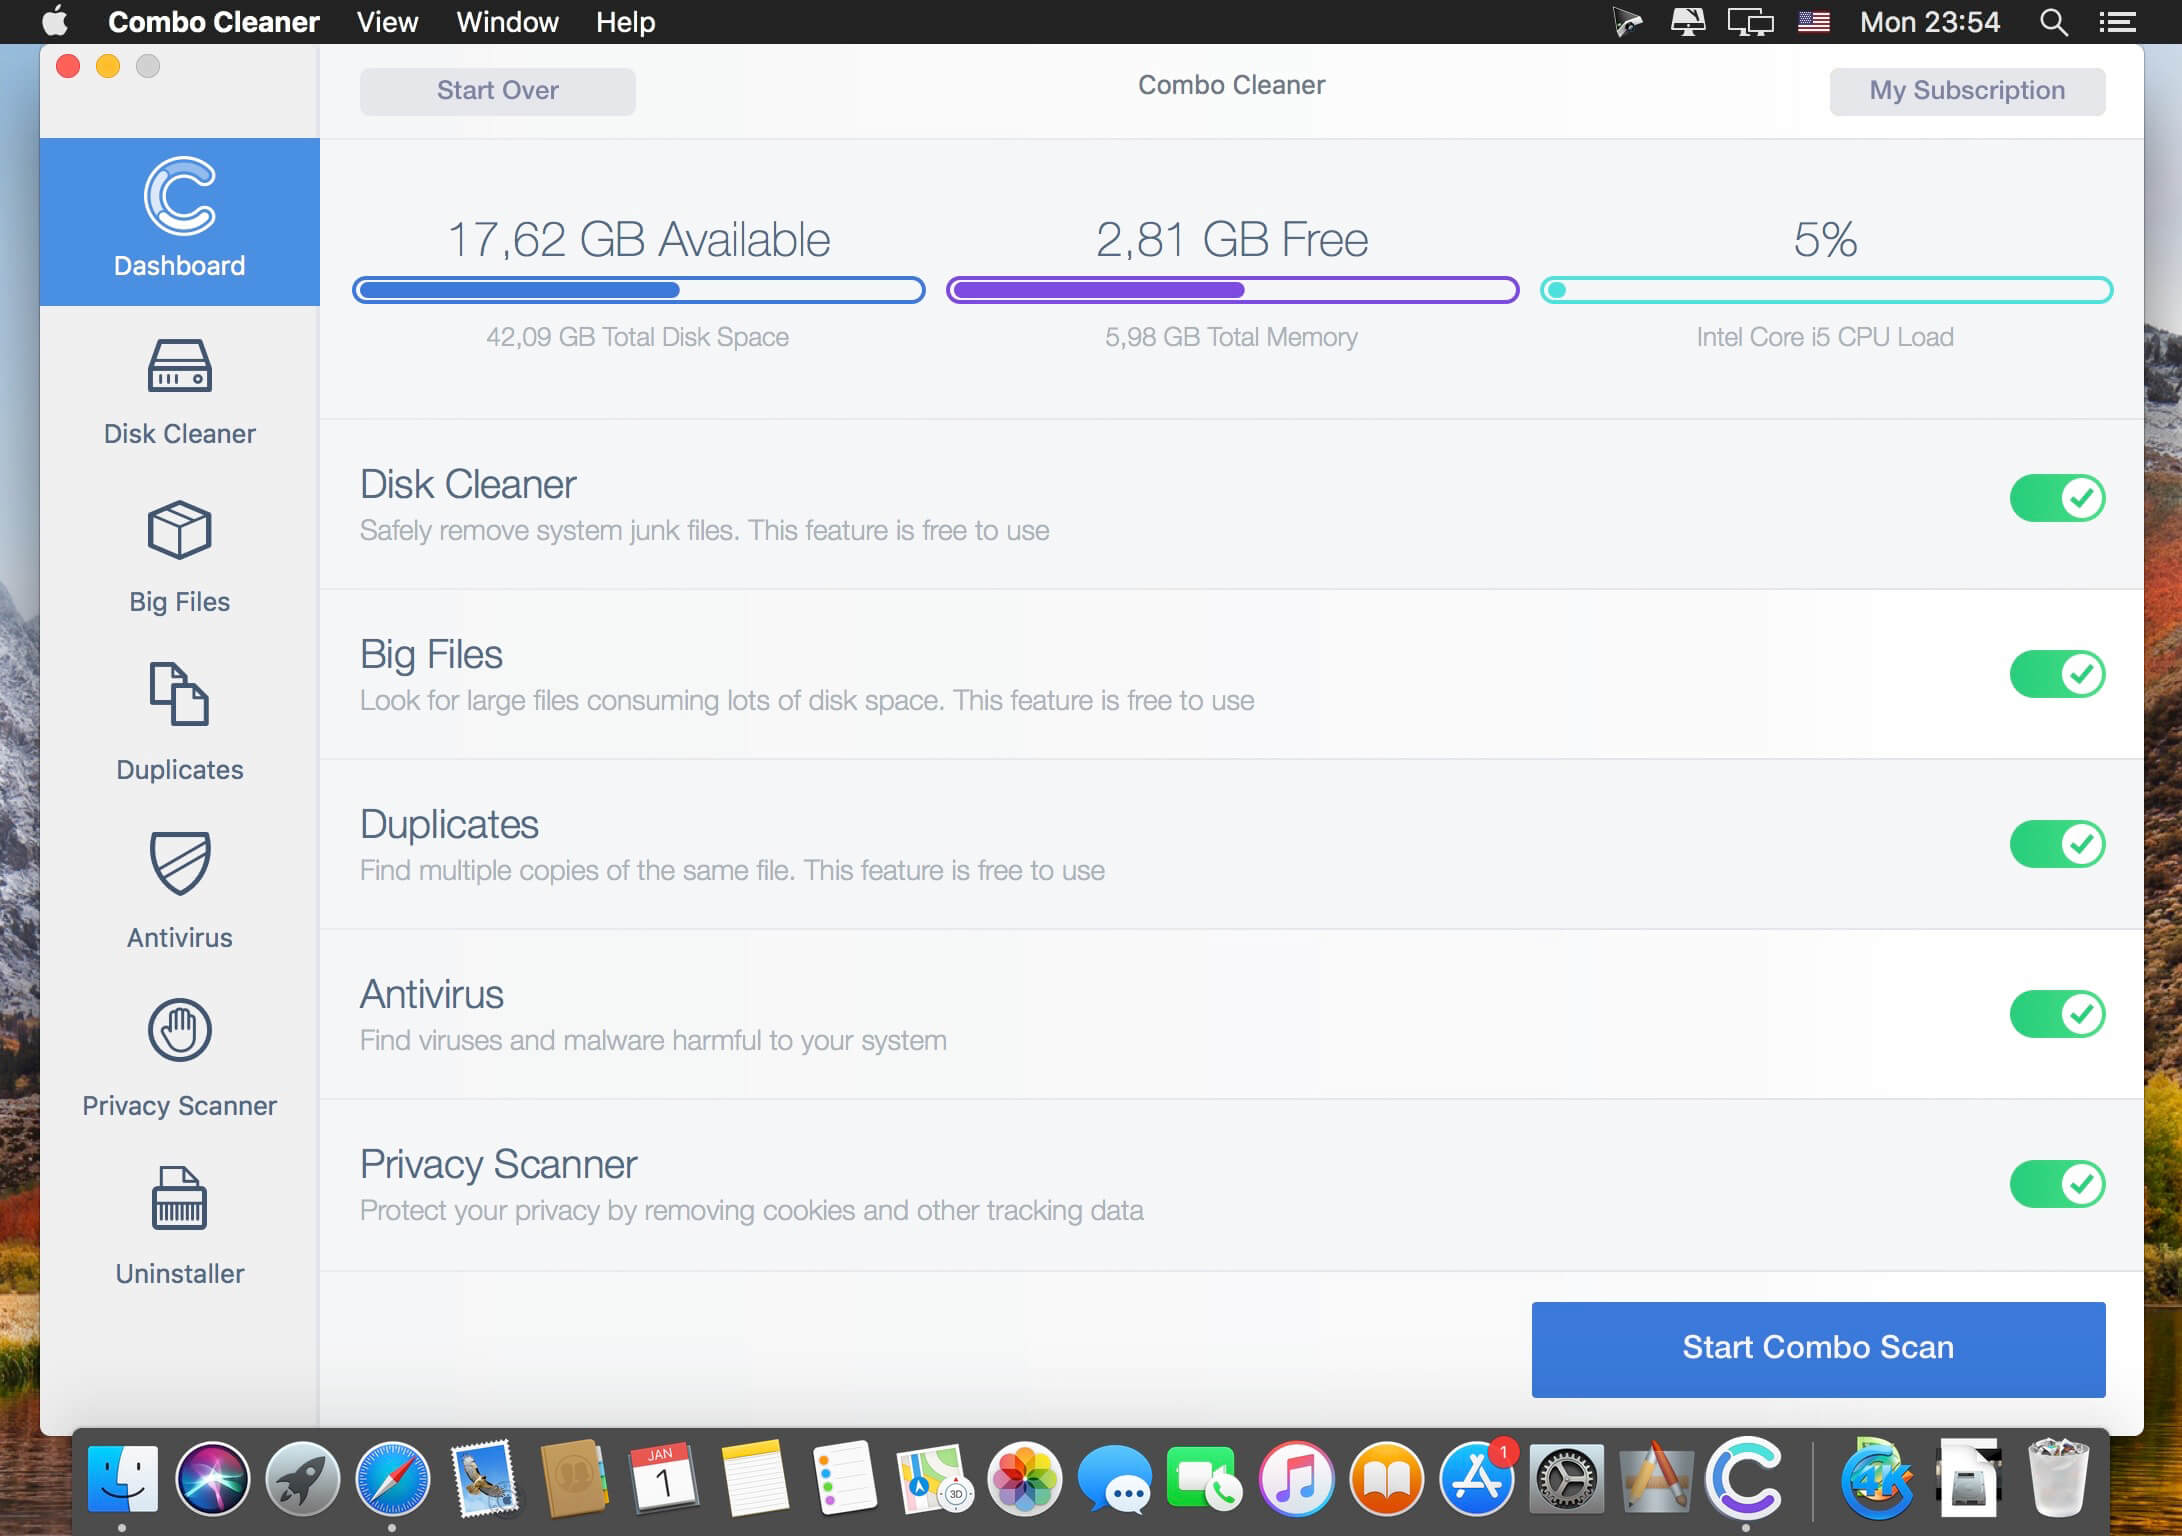Screen dimensions: 2182x1536
Task: Select the Big Files sidebar icon
Action: click(x=178, y=532)
